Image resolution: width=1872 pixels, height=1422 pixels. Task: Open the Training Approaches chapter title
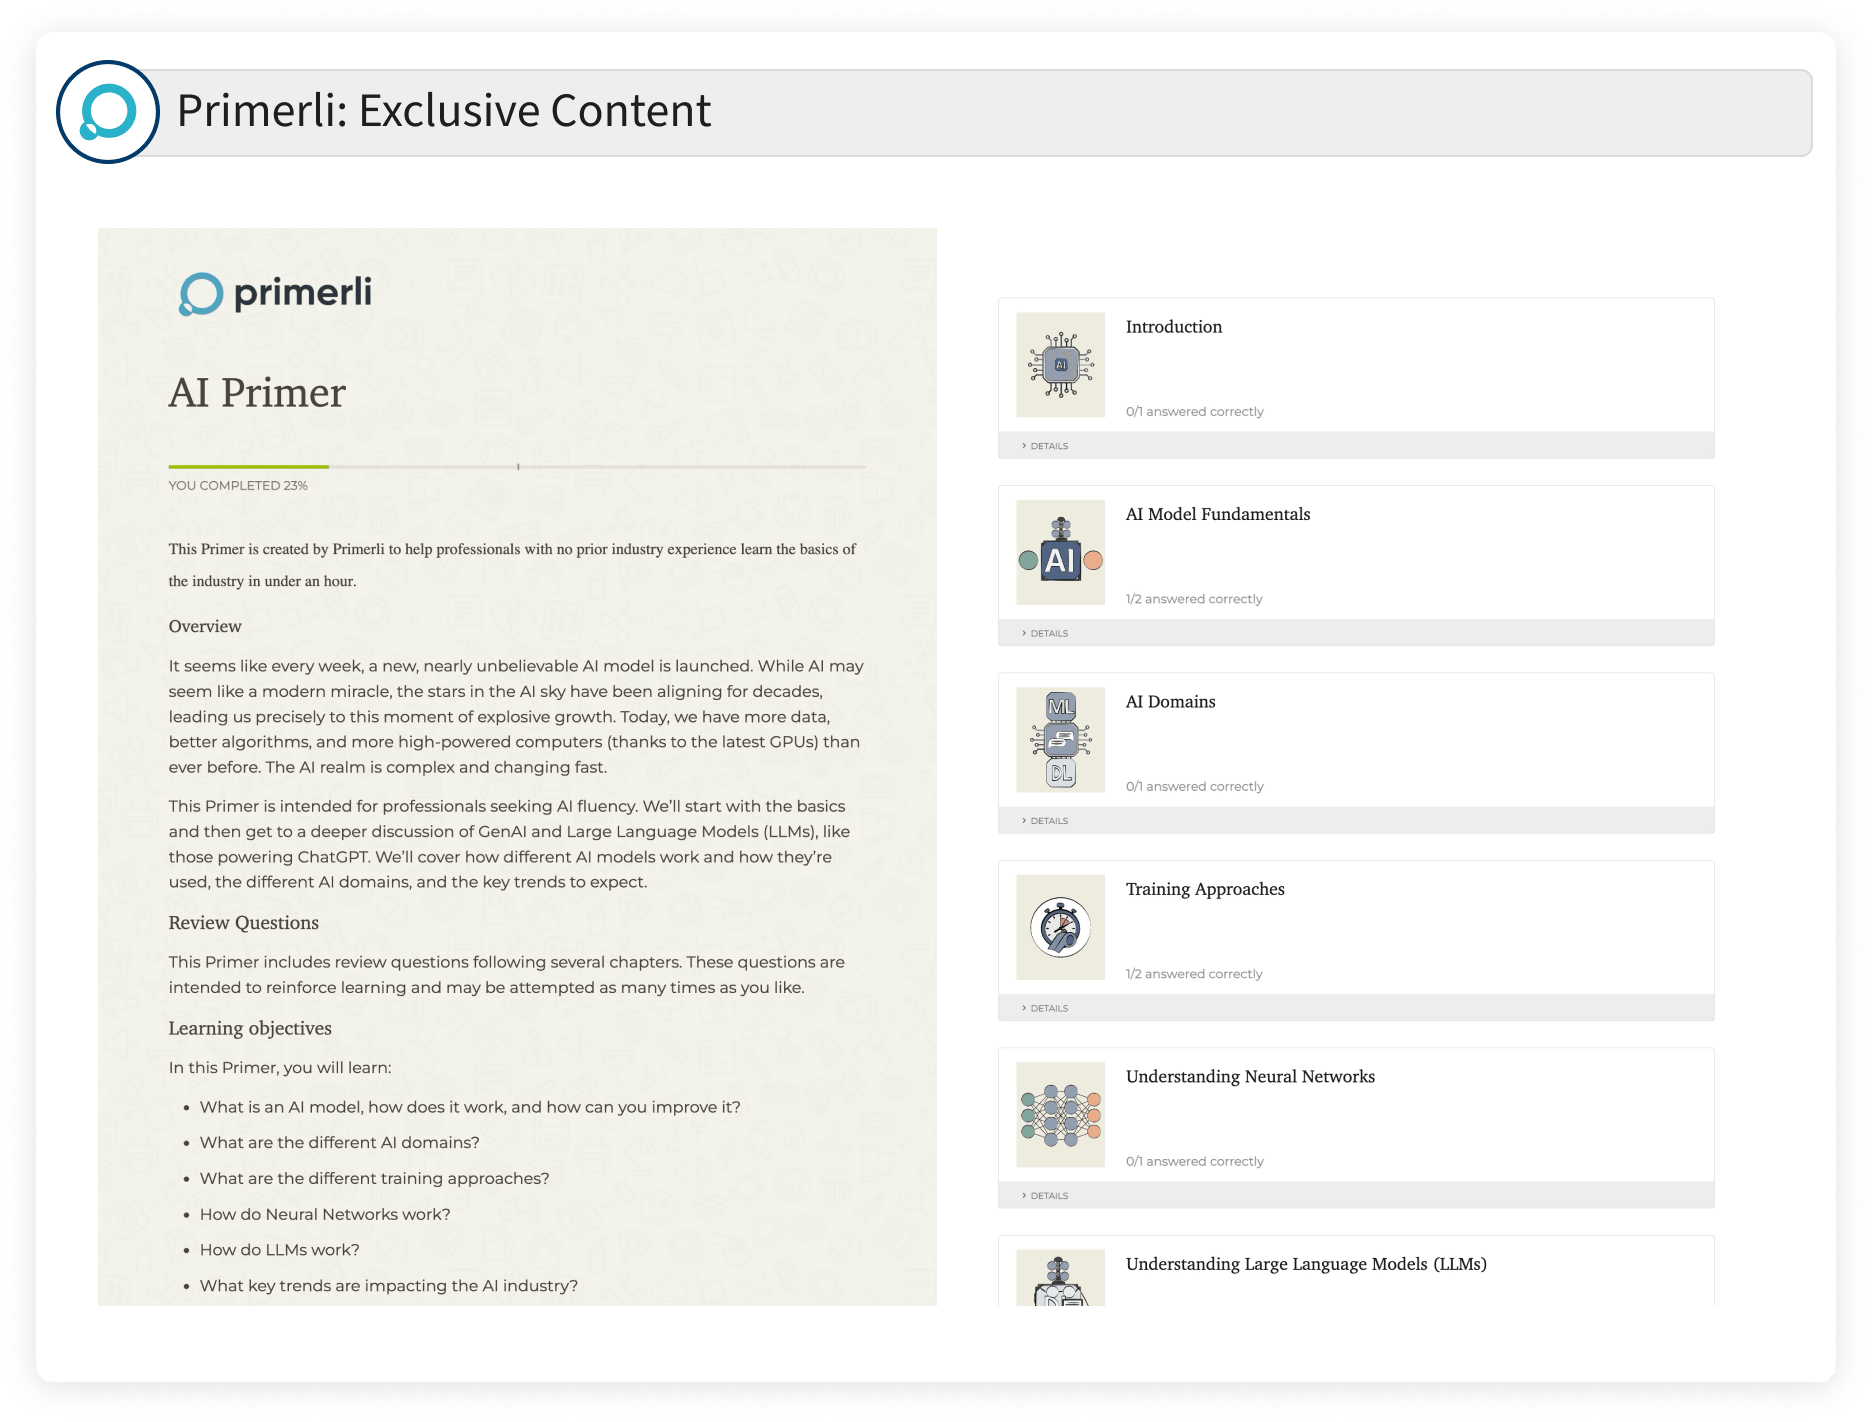coord(1205,889)
